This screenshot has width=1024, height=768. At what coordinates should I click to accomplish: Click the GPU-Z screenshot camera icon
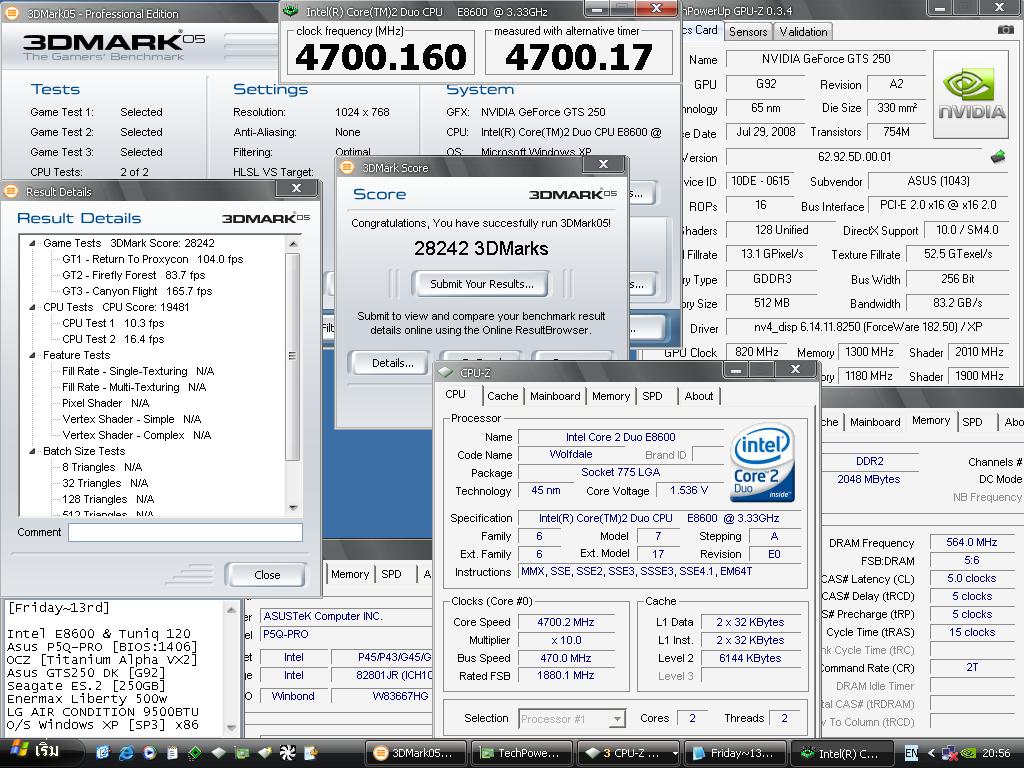[1006, 30]
